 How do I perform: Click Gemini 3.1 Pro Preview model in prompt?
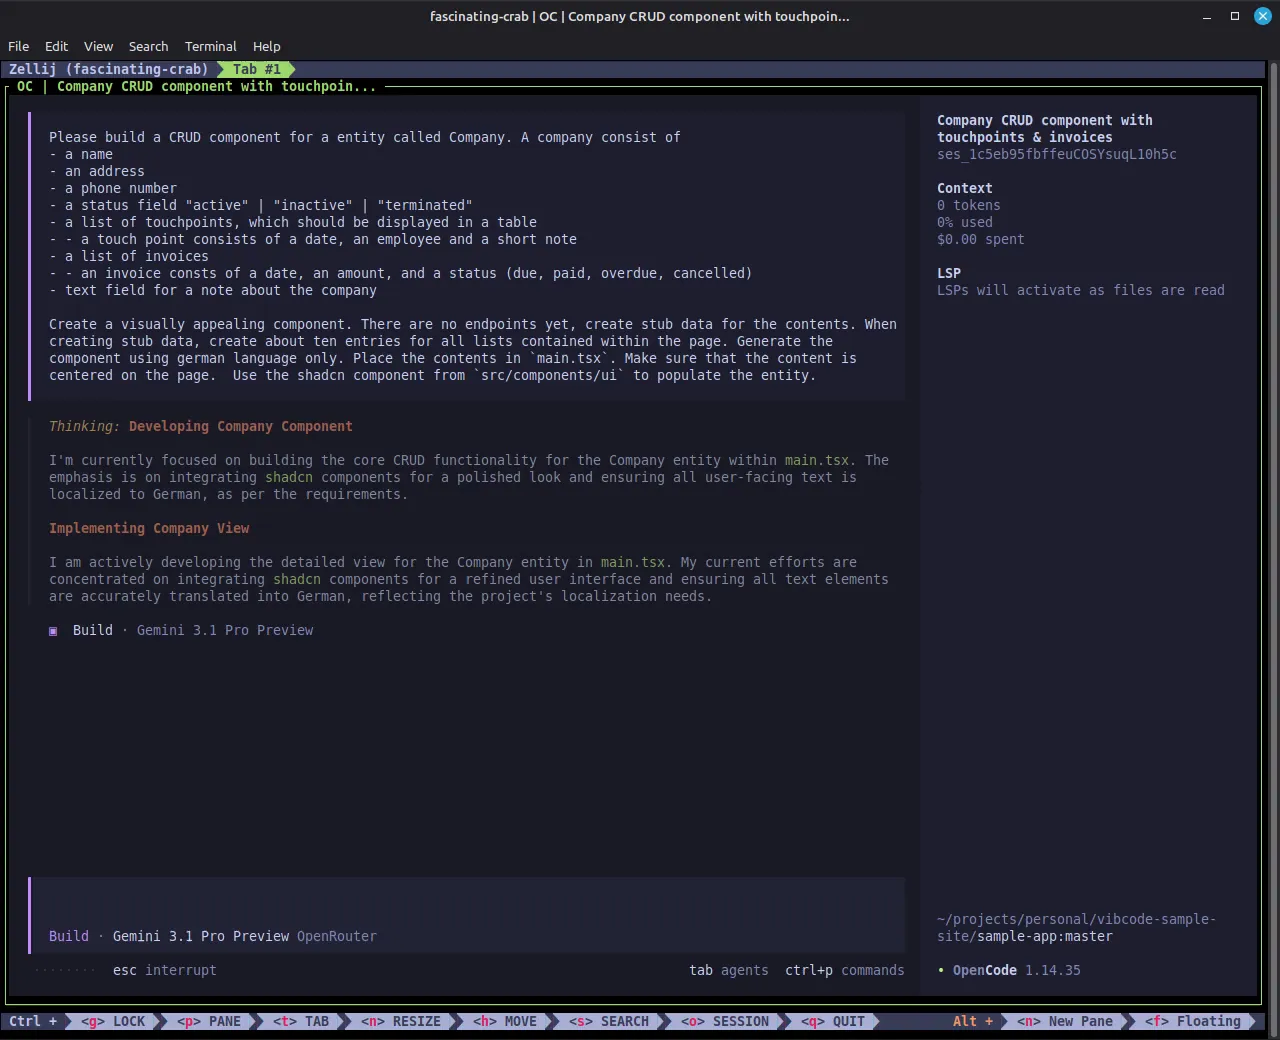click(201, 936)
